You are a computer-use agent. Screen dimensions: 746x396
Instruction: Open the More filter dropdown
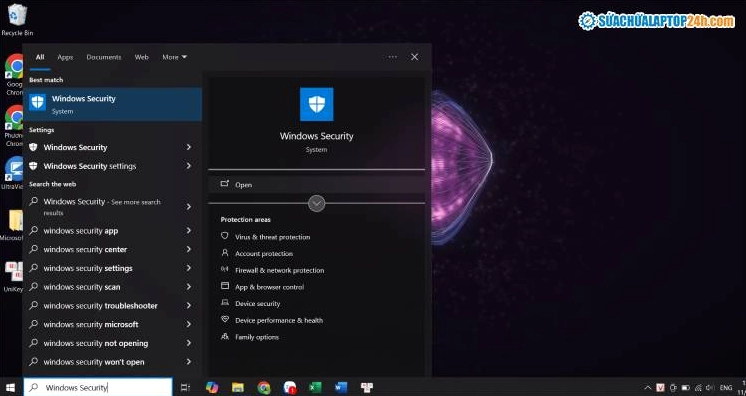174,57
